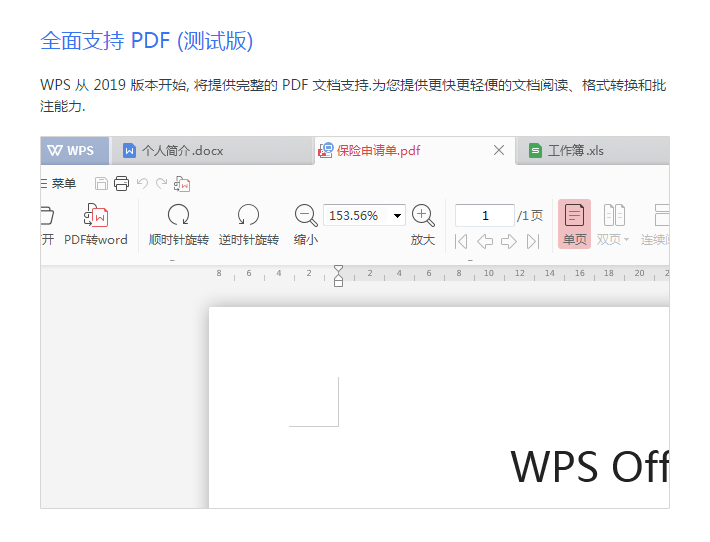The image size is (710, 542).
Task: Click the print icon in quick toolbar
Action: coord(121,183)
